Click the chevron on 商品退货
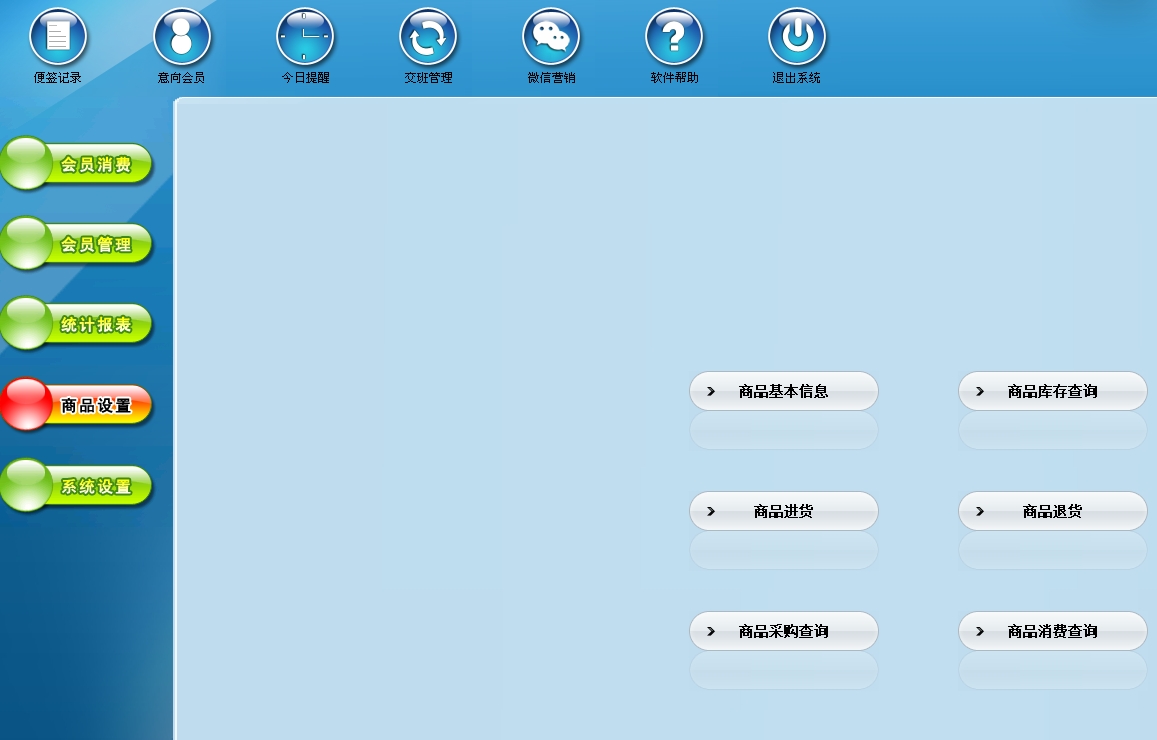Image resolution: width=1157 pixels, height=740 pixels. click(980, 511)
